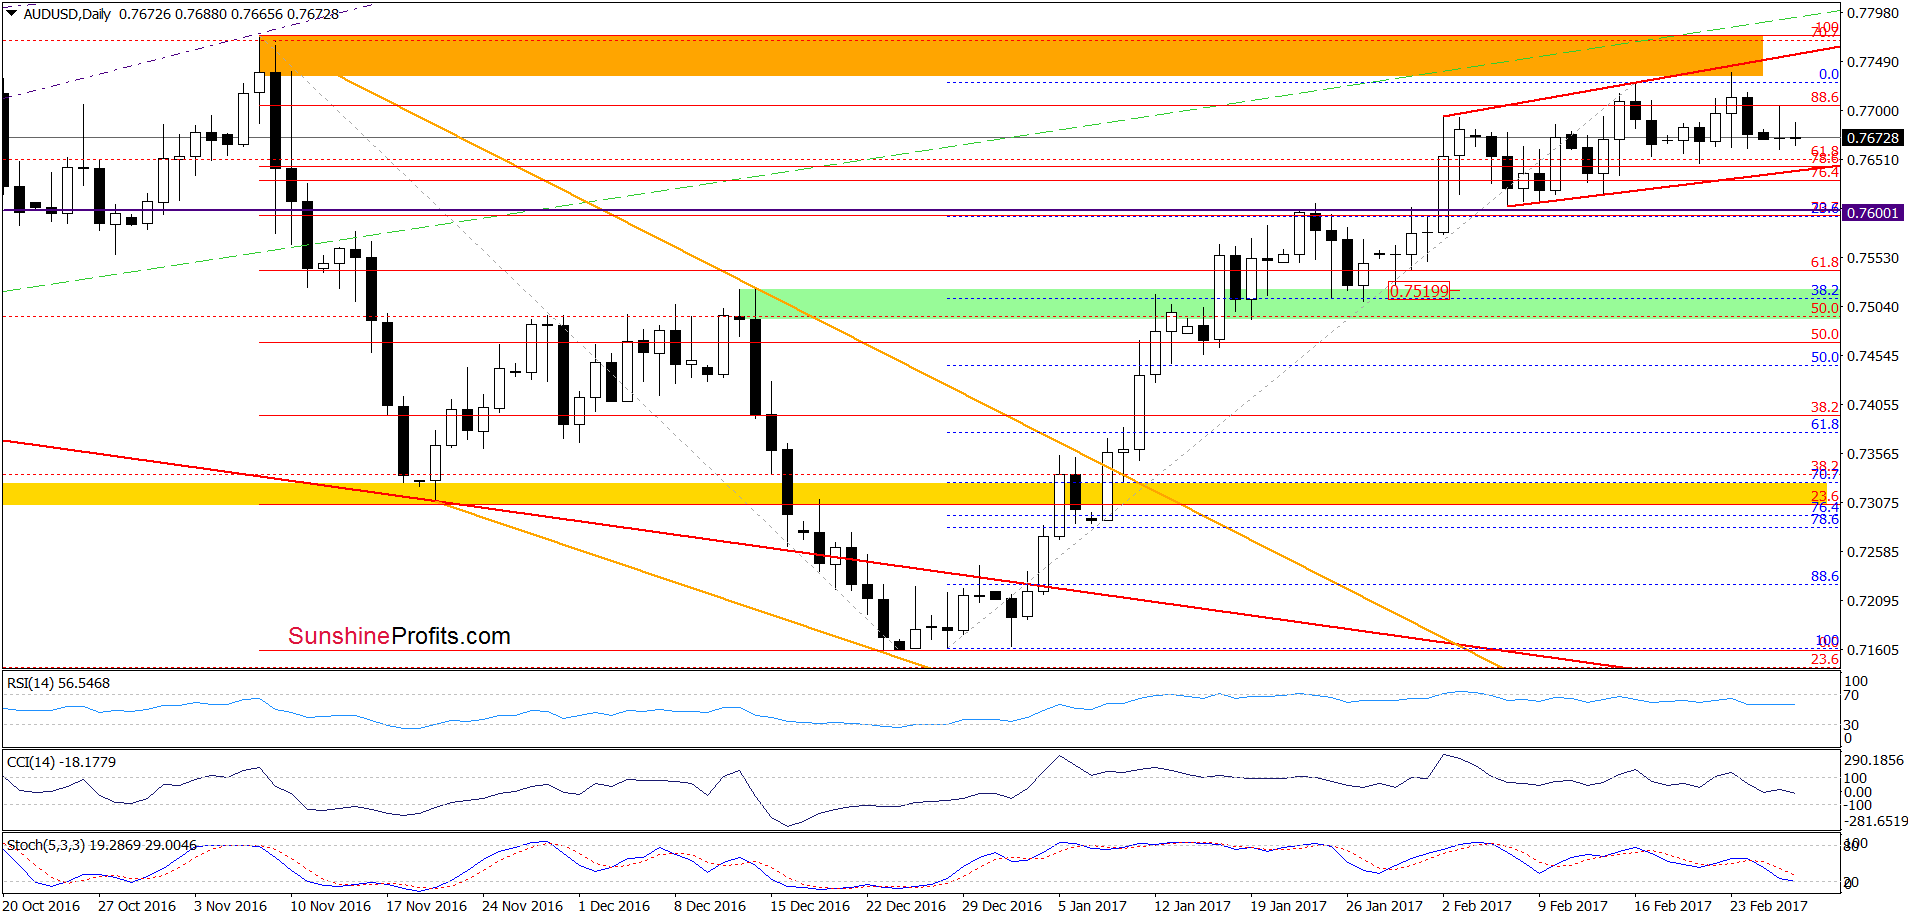This screenshot has height=920, width=1908.
Task: Click the 0.75040 price axis value
Action: click(1872, 307)
